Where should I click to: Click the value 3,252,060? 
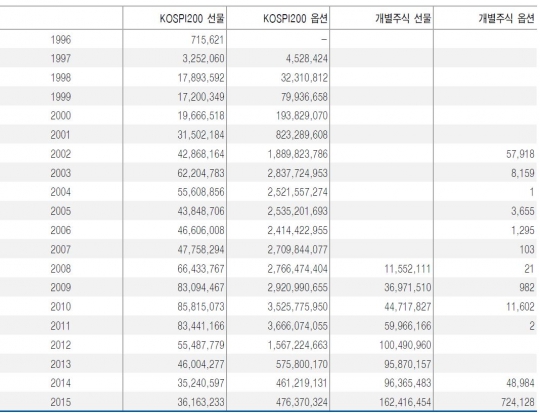coord(203,59)
